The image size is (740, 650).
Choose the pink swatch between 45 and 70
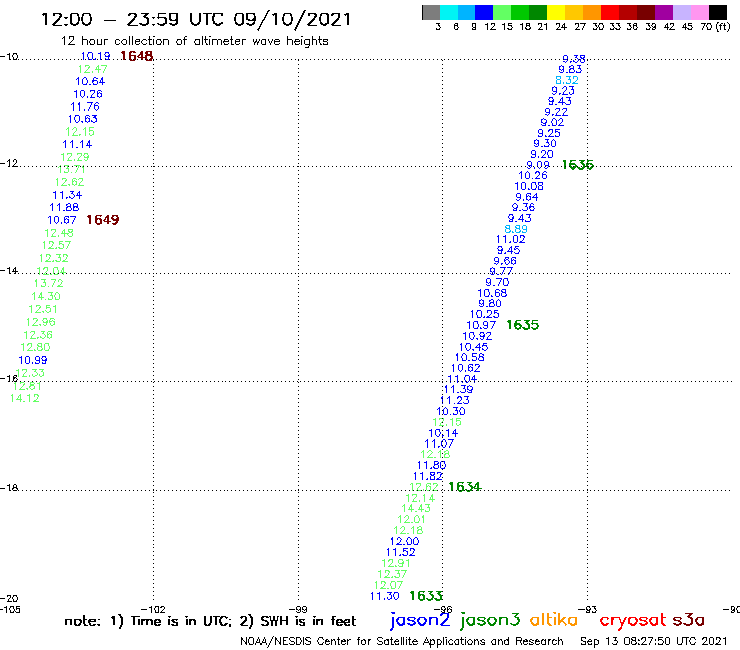coord(699,12)
